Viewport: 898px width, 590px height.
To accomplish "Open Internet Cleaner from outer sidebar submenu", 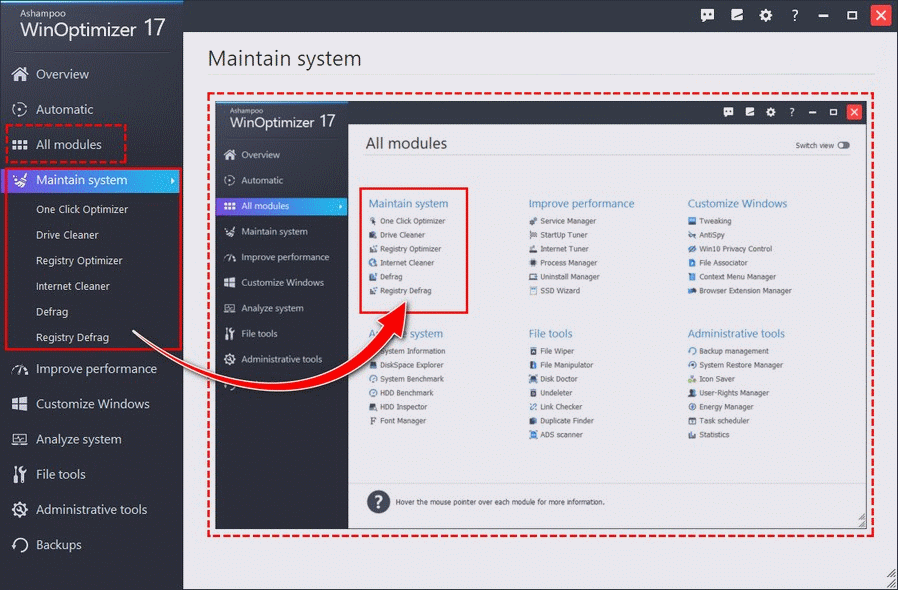I will coord(73,286).
